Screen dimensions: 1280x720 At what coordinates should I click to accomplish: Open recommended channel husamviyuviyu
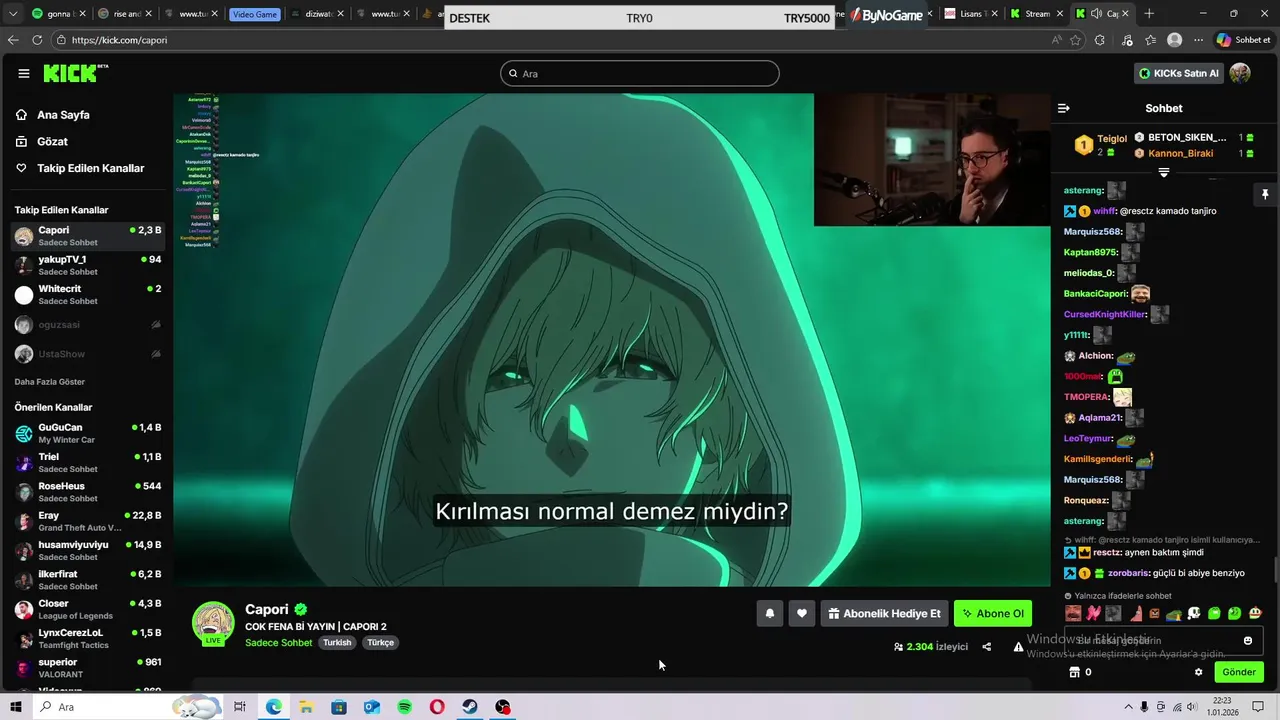tap(88, 550)
